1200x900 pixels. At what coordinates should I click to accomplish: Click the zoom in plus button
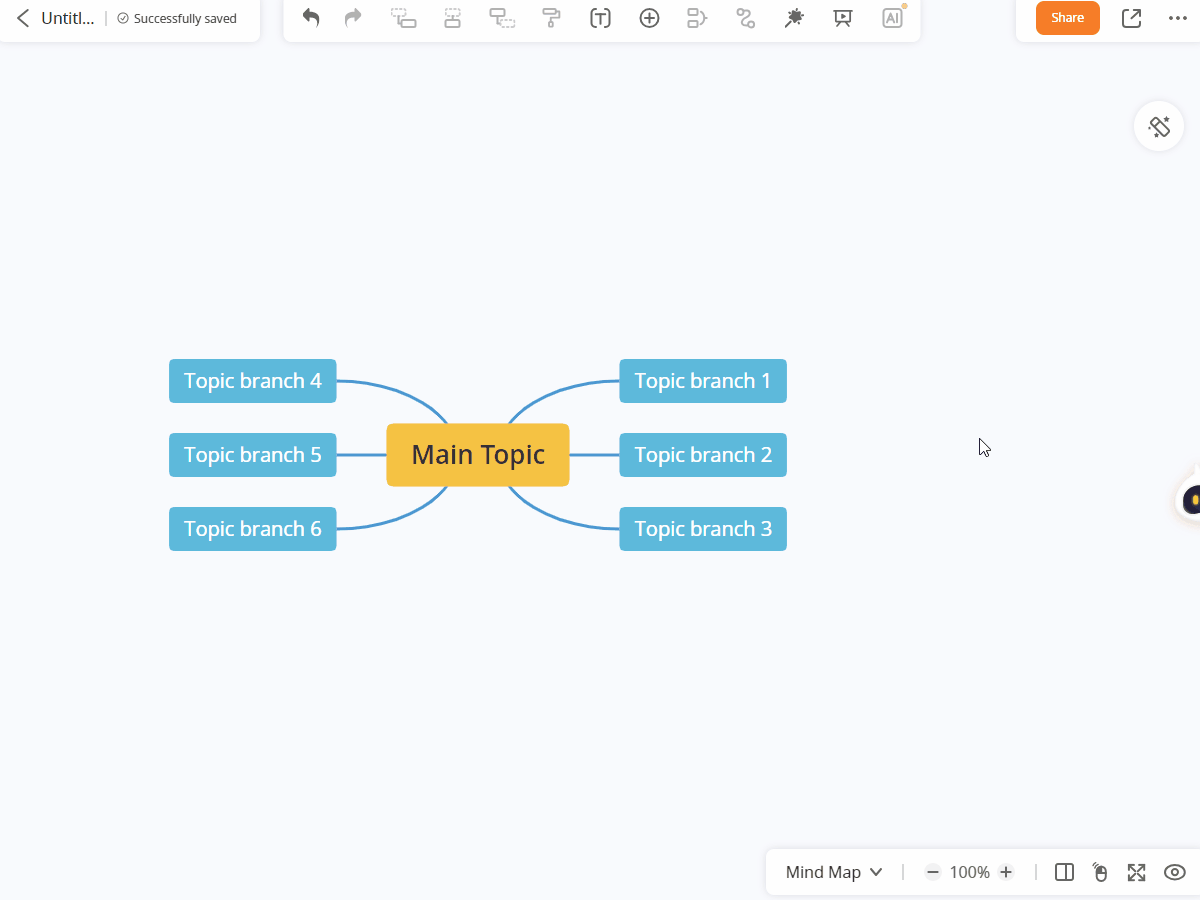tap(1006, 872)
